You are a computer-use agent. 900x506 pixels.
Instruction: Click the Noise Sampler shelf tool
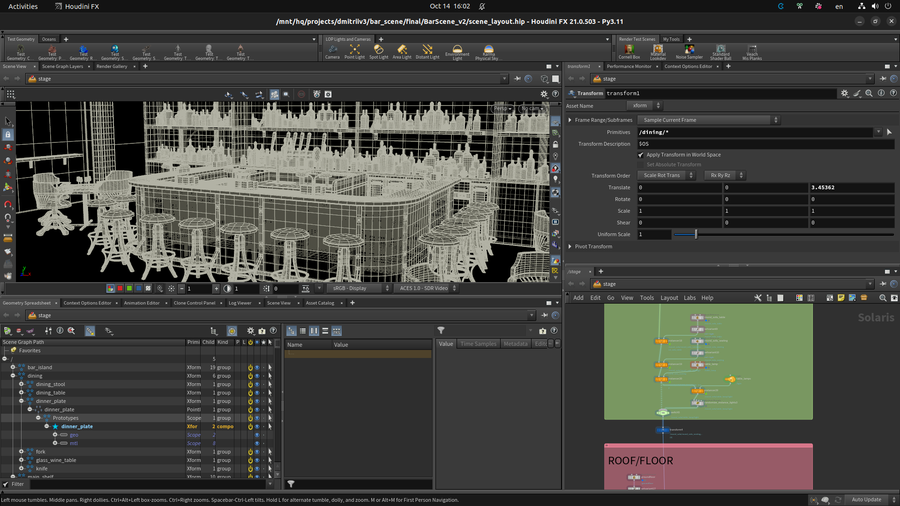(x=689, y=51)
